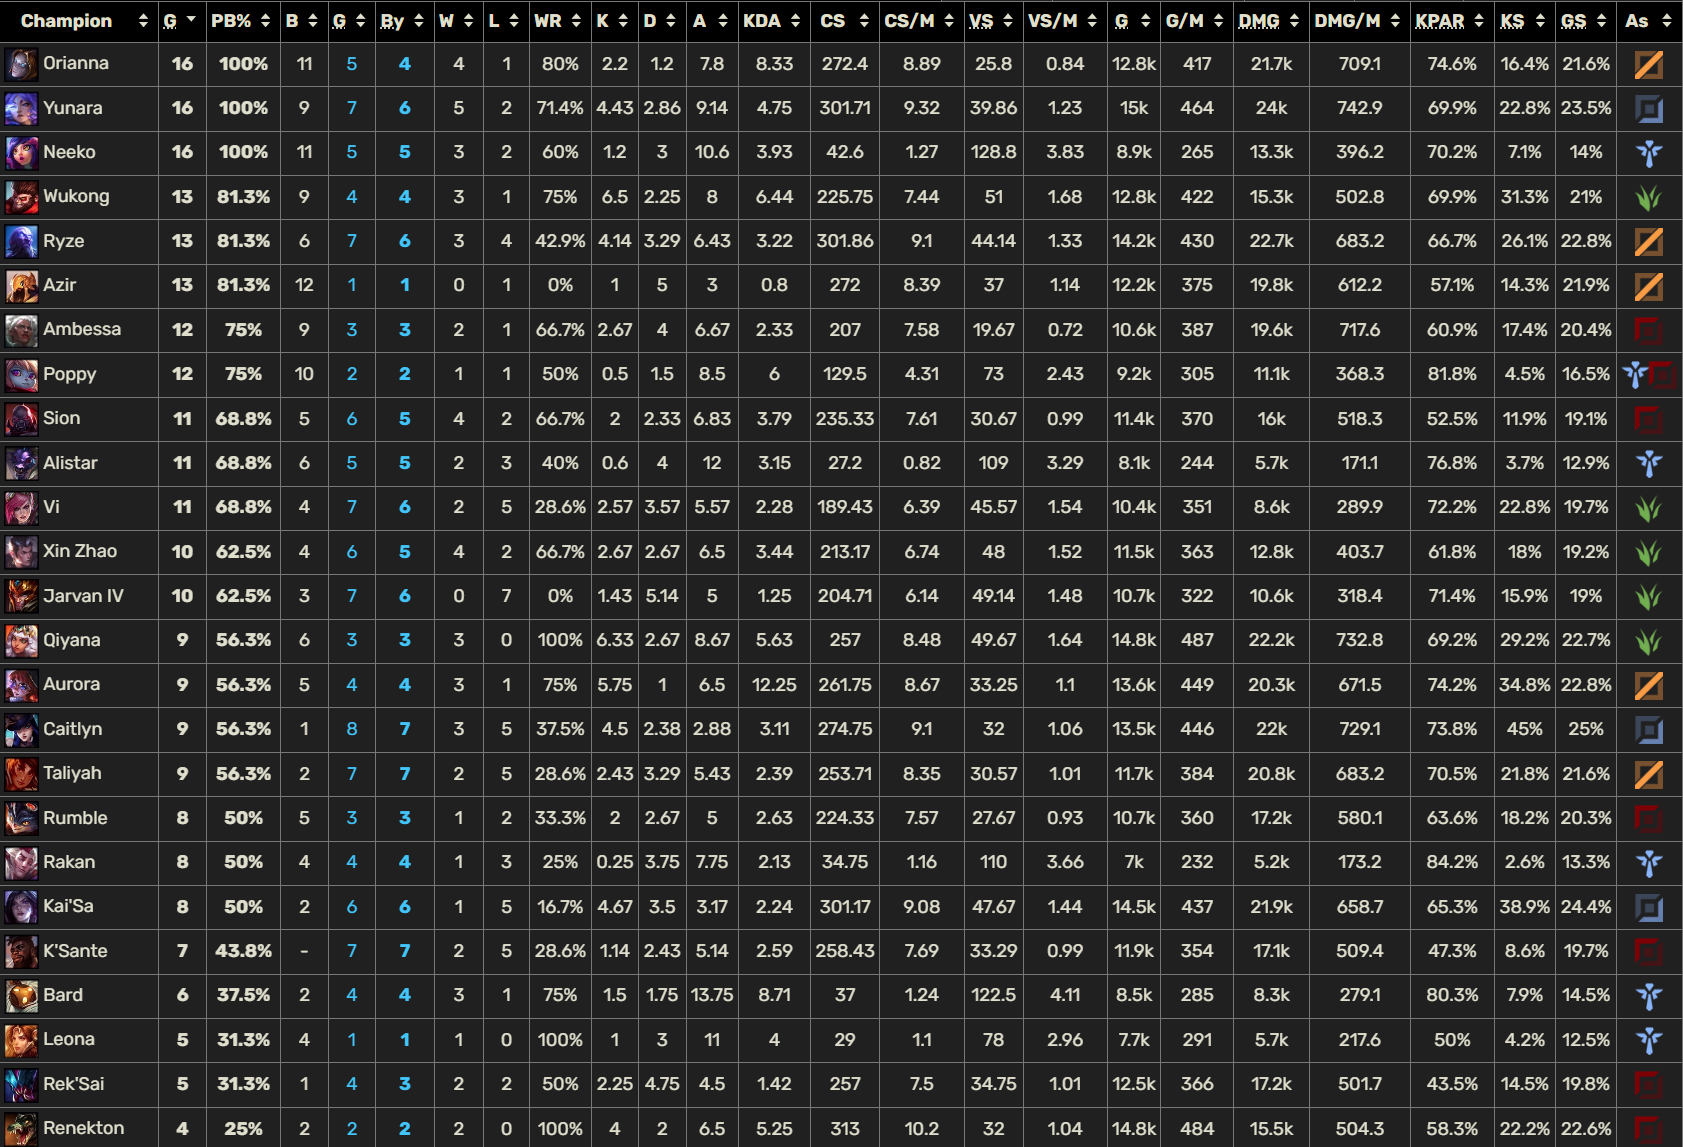This screenshot has height=1147, width=1683.
Task: Select the top lane role icon for Renekton
Action: [1649, 1128]
